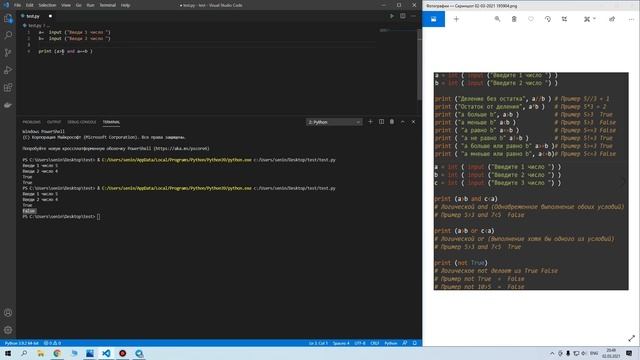Open the File menu
Screen dimensions: 640x360
pyautogui.click(x=18, y=5)
